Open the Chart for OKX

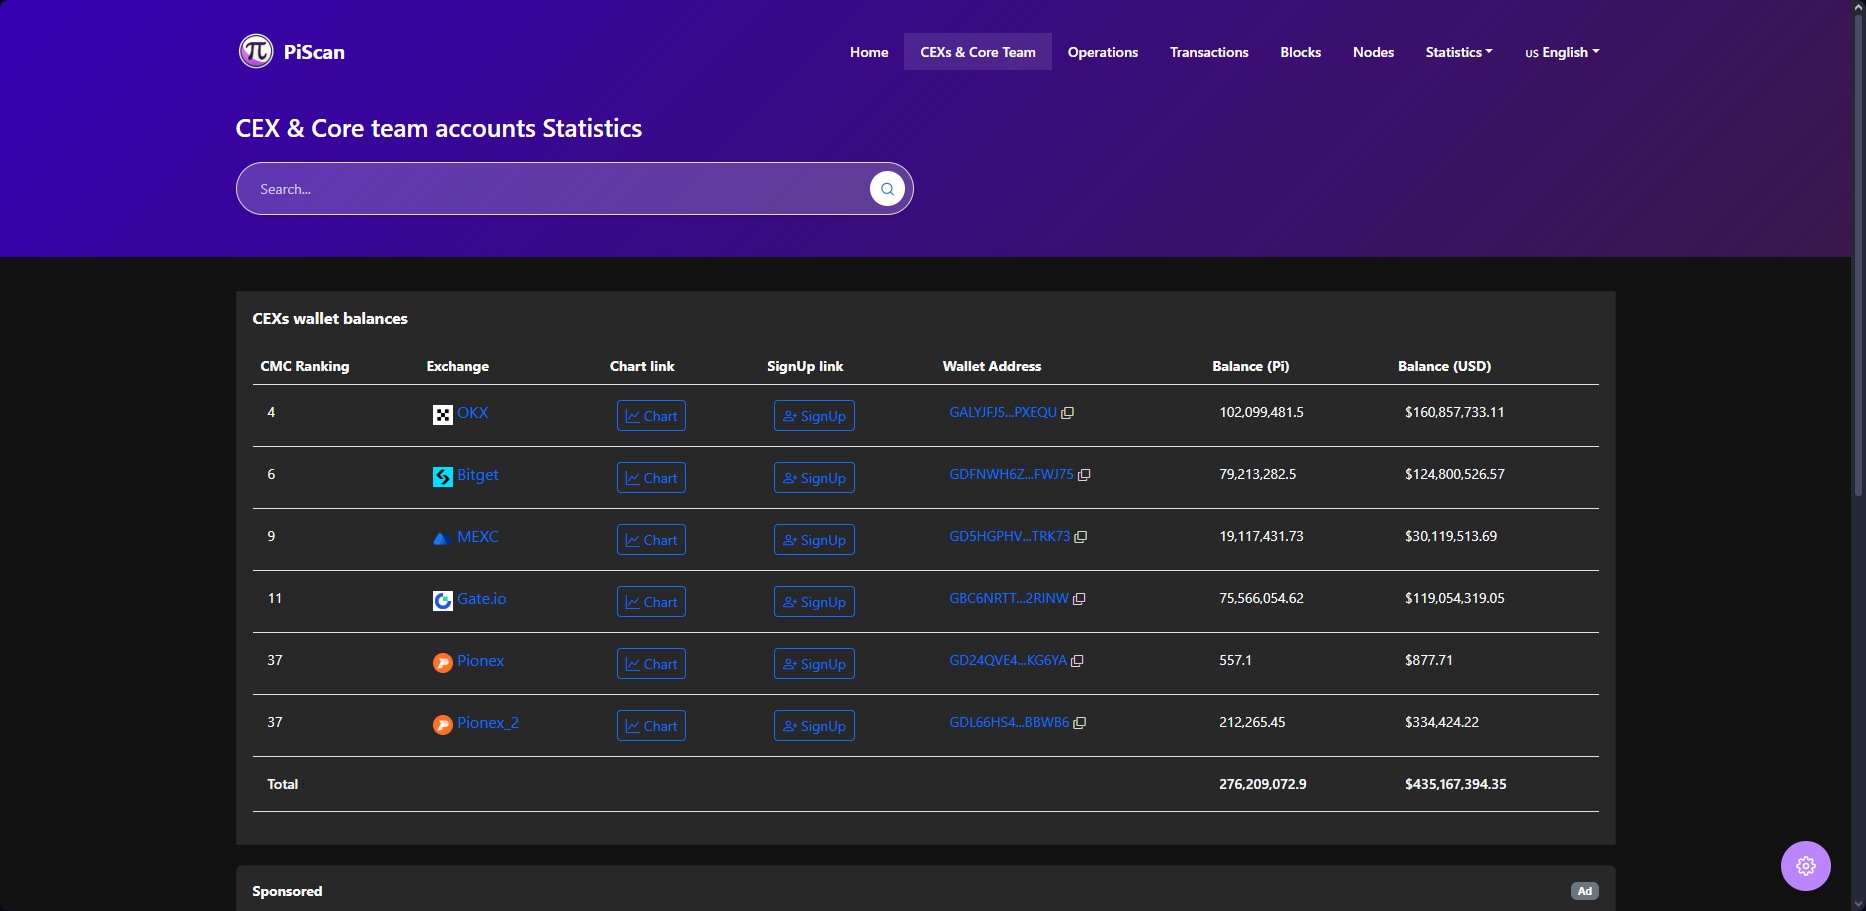click(x=651, y=416)
